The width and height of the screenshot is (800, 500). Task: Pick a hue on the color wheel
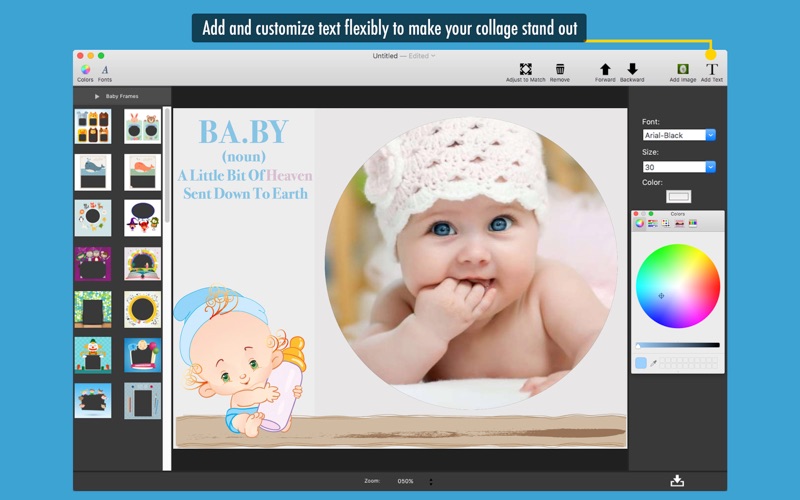point(678,286)
